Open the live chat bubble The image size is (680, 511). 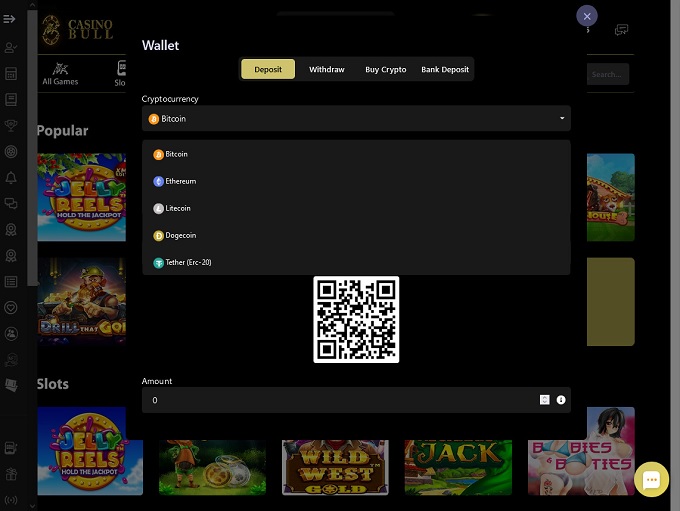pos(651,480)
